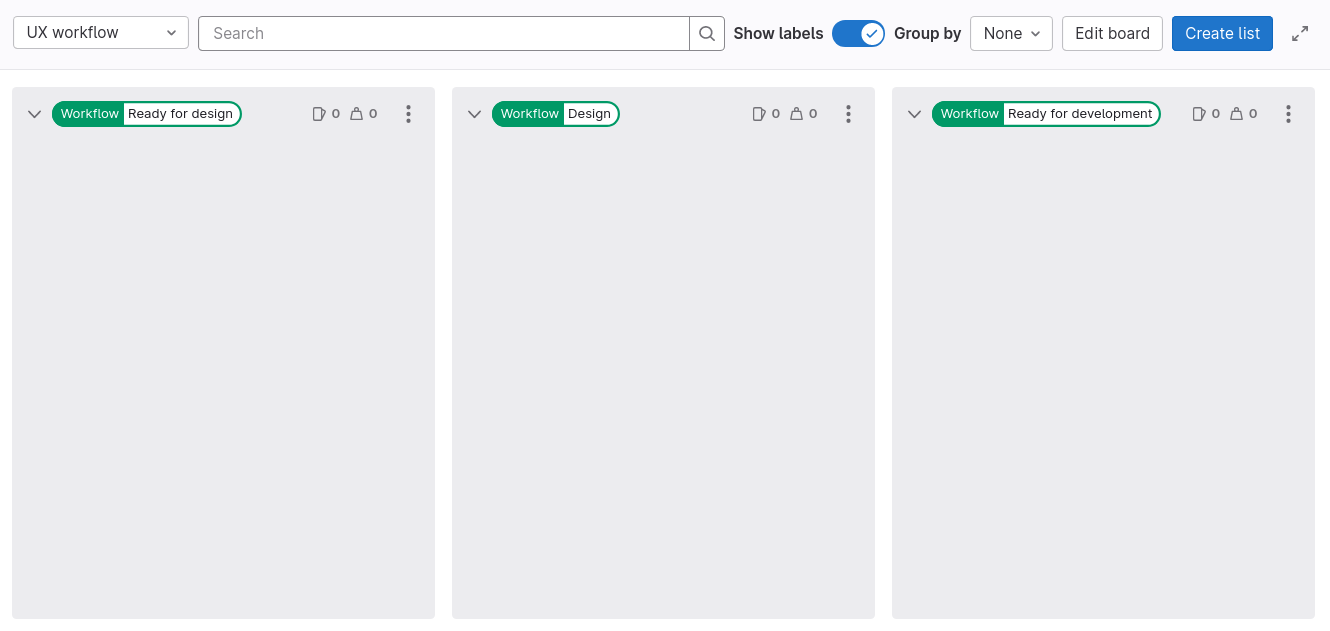Screen dimensions: 1330x631
Task: Click the Edit board button
Action: [1112, 33]
